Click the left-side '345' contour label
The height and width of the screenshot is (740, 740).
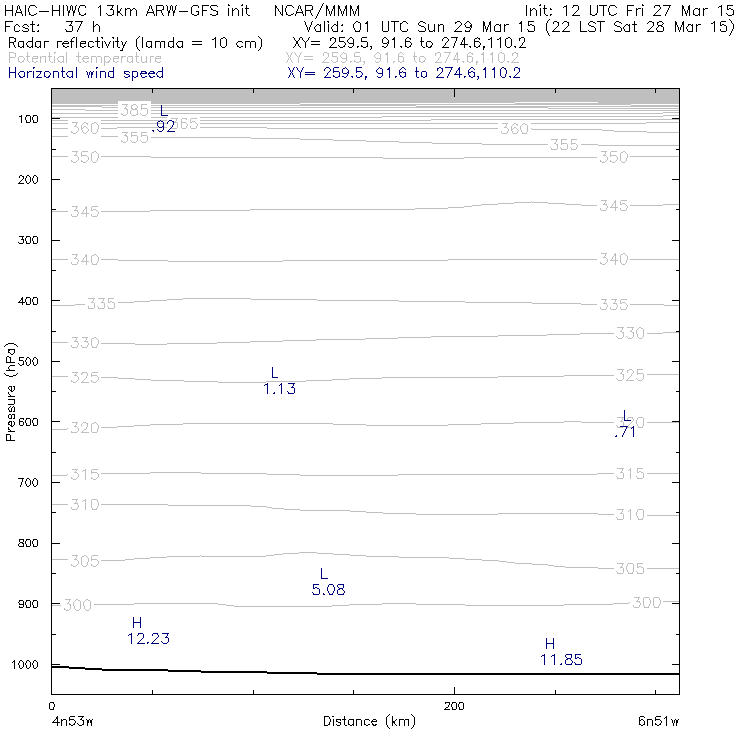(x=84, y=211)
